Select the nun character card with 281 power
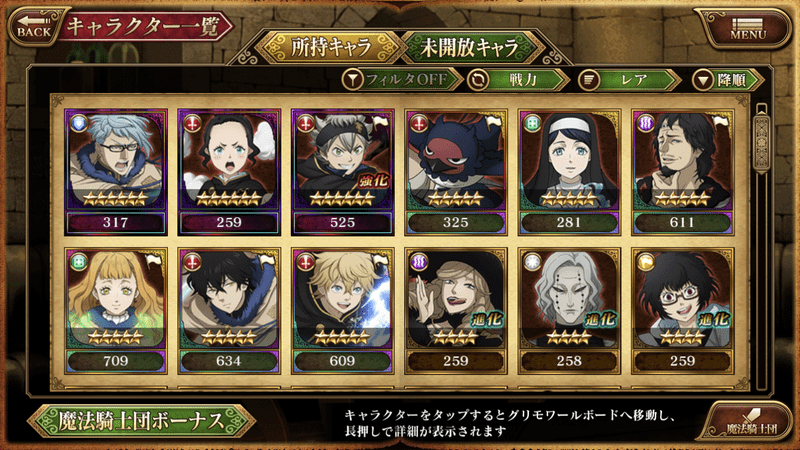Image resolution: width=800 pixels, height=450 pixels. 569,172
